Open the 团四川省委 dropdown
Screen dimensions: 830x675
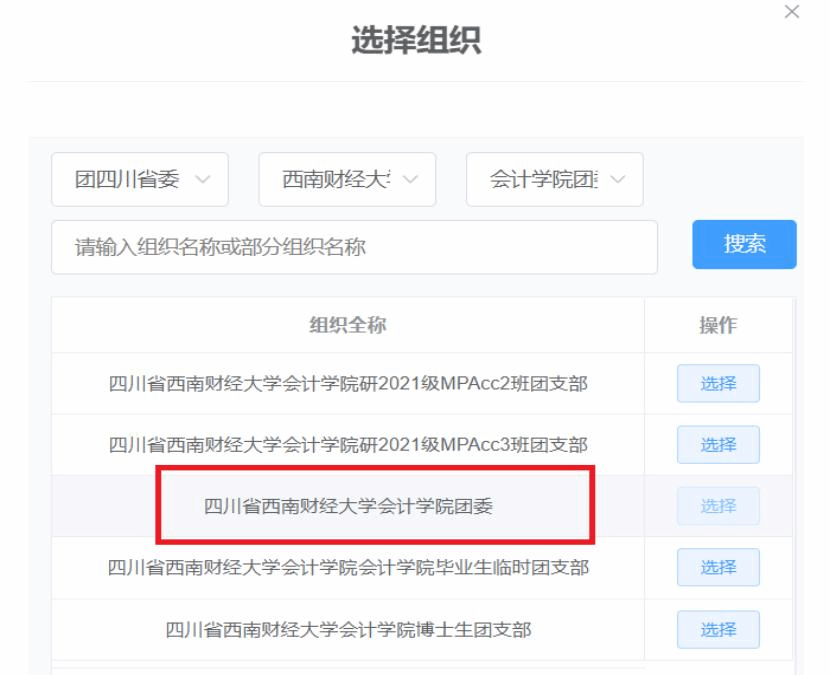[x=139, y=179]
